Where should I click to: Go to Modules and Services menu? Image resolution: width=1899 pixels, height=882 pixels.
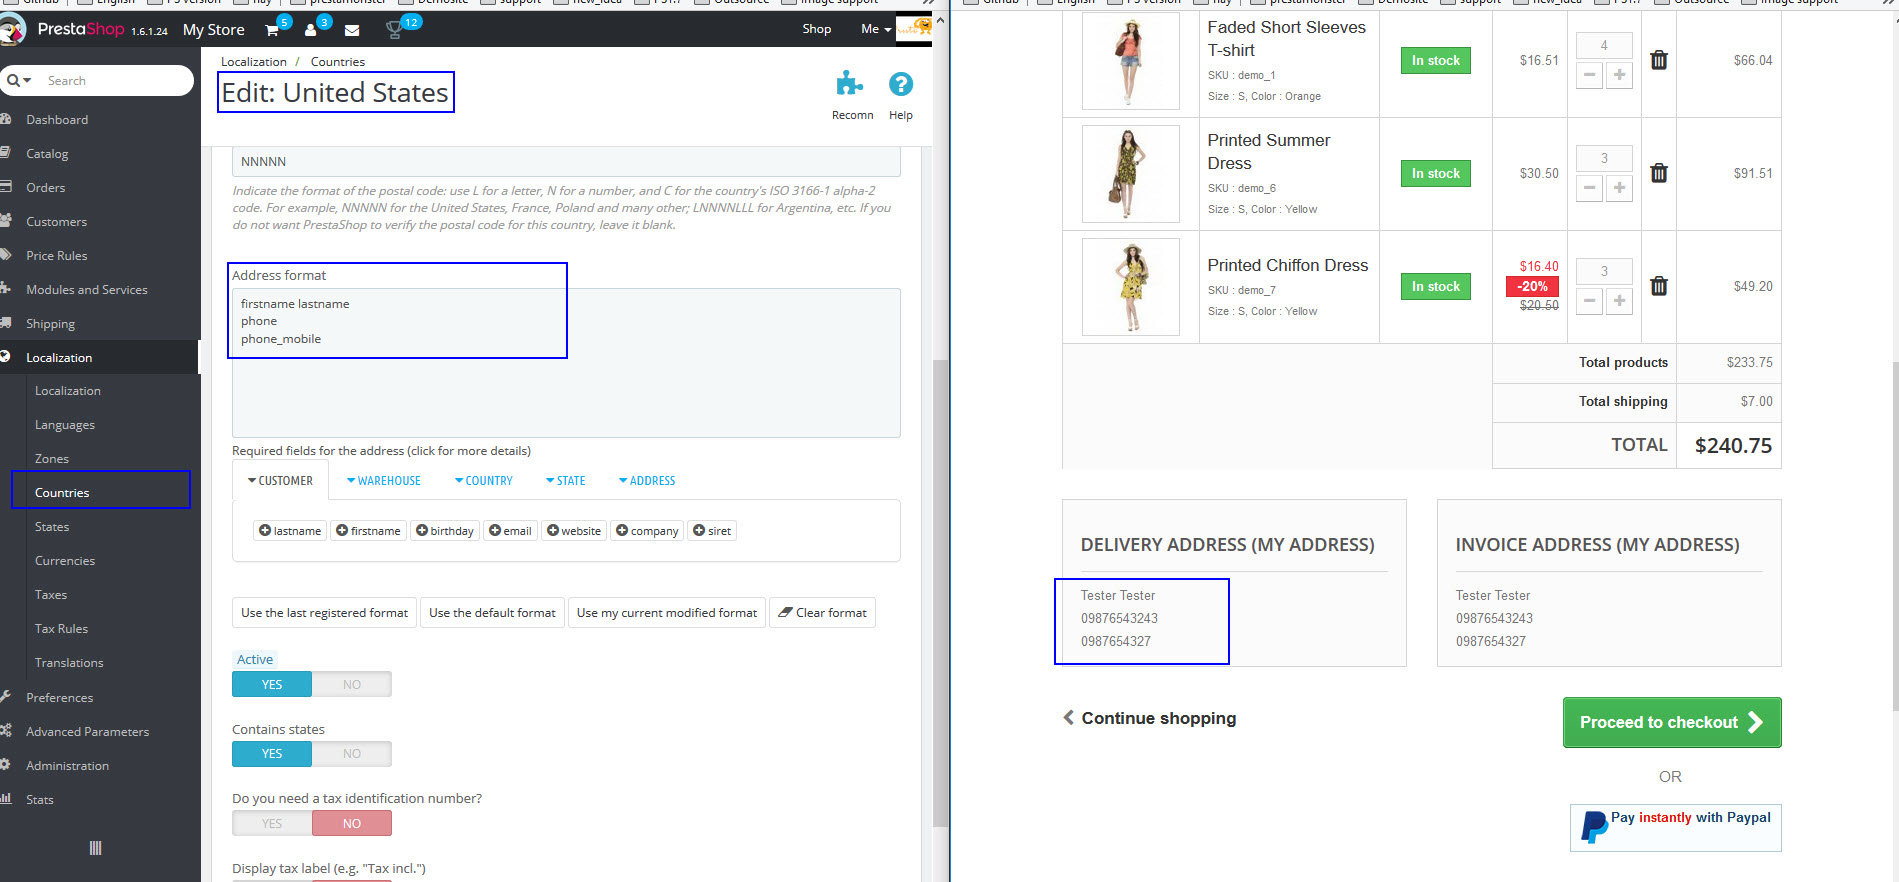tap(87, 289)
